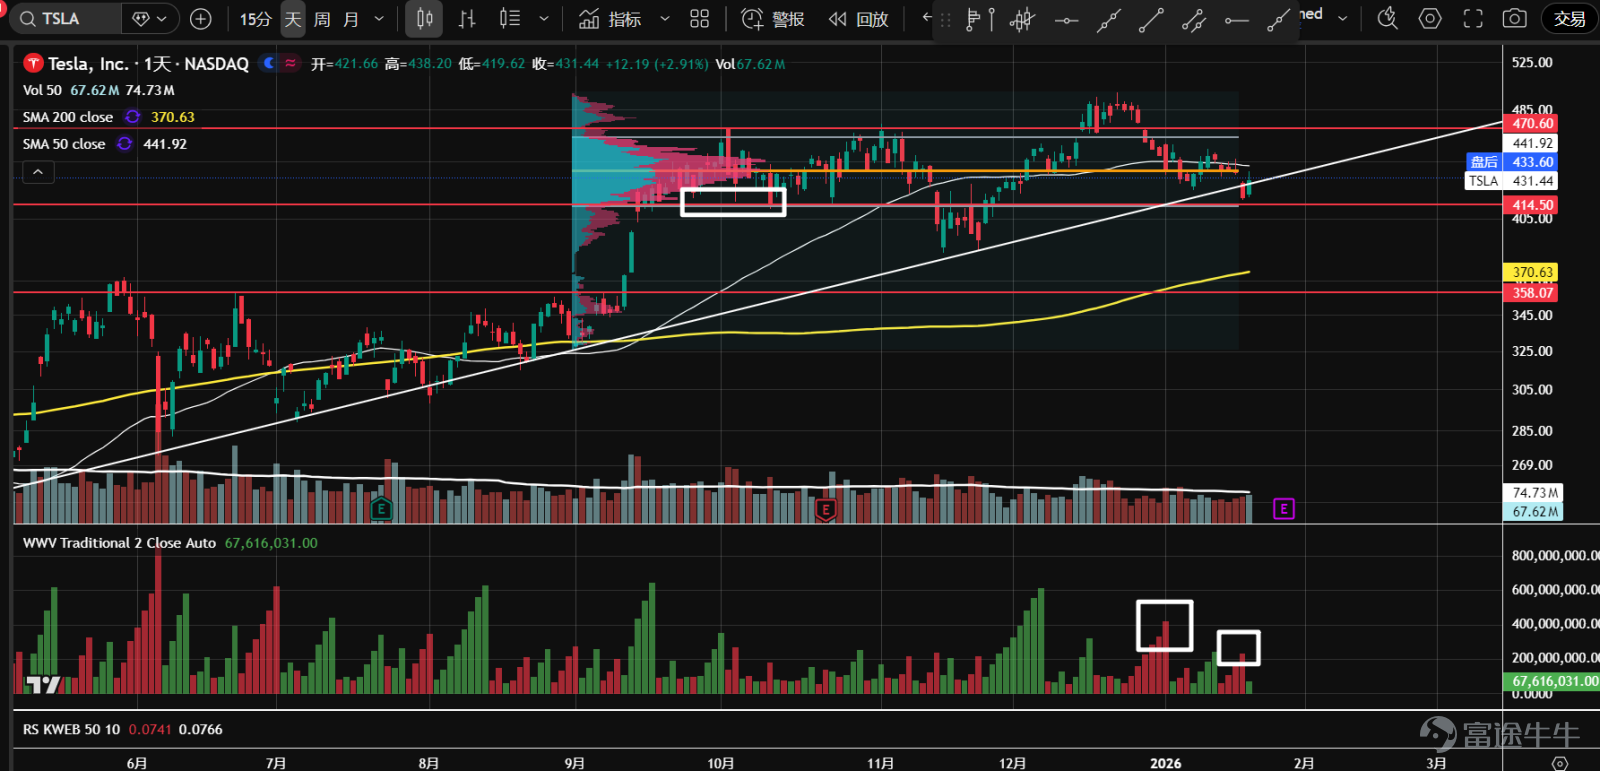Image resolution: width=1600 pixels, height=771 pixels.
Task: Expand the time interval dropdown
Action: coord(379,19)
